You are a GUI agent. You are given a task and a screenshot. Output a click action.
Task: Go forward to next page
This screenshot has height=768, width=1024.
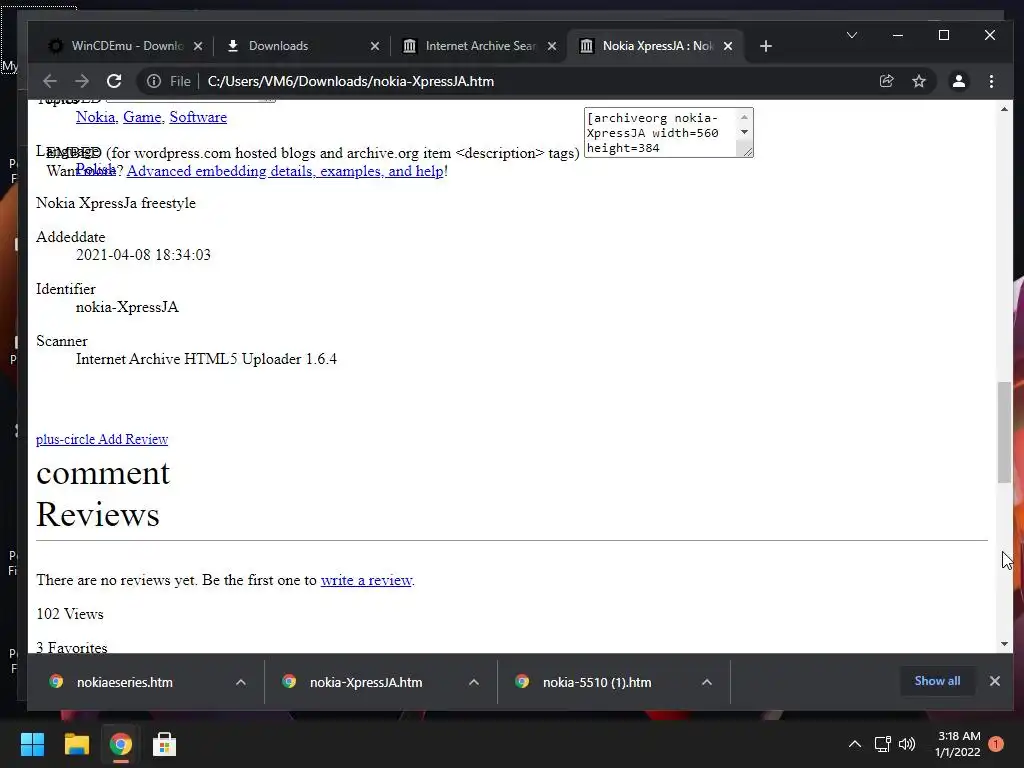coord(82,81)
